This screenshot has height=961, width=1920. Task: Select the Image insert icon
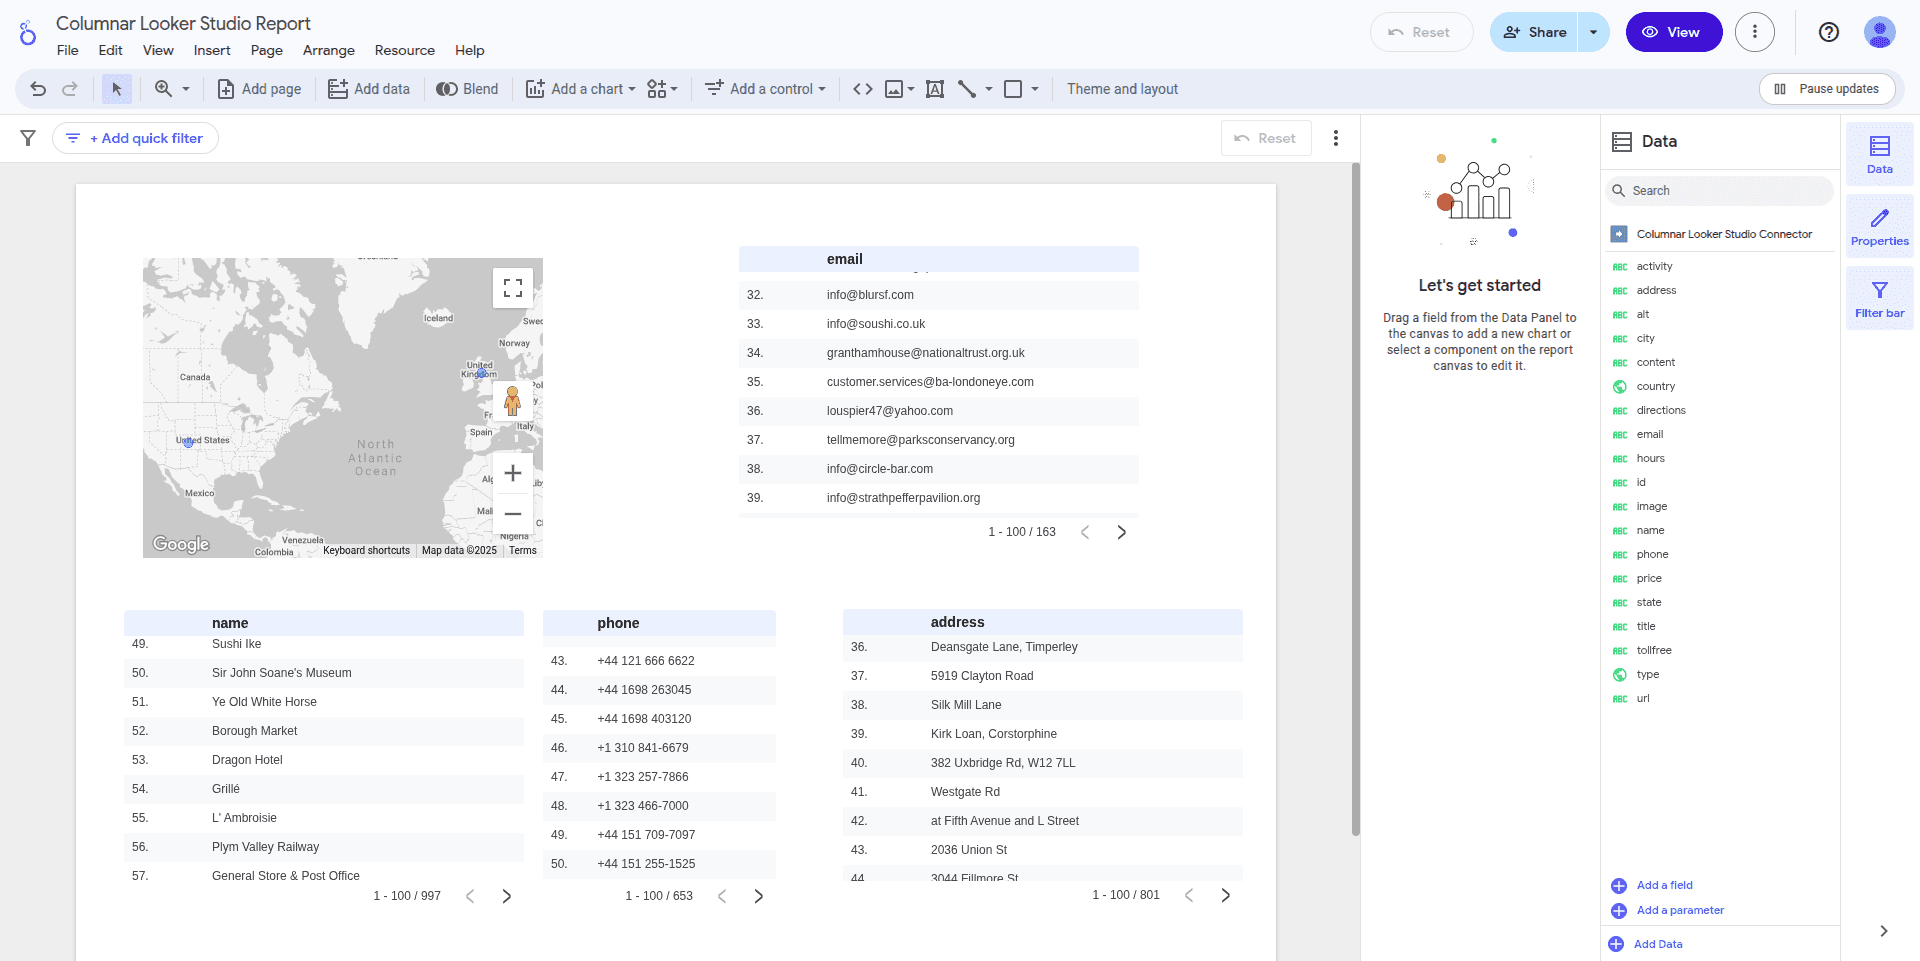pyautogui.click(x=893, y=89)
